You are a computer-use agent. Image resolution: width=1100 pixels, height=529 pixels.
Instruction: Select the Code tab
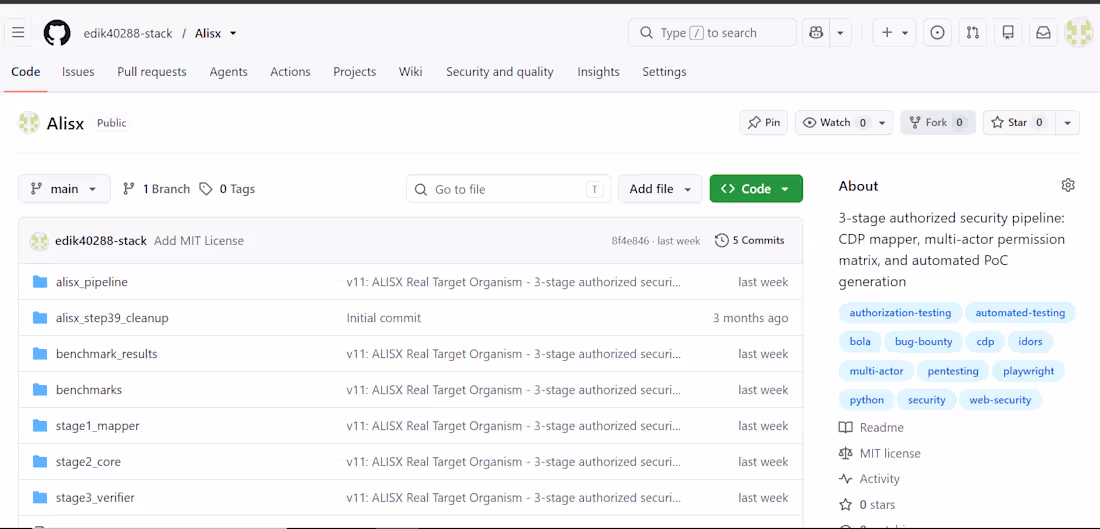point(26,72)
